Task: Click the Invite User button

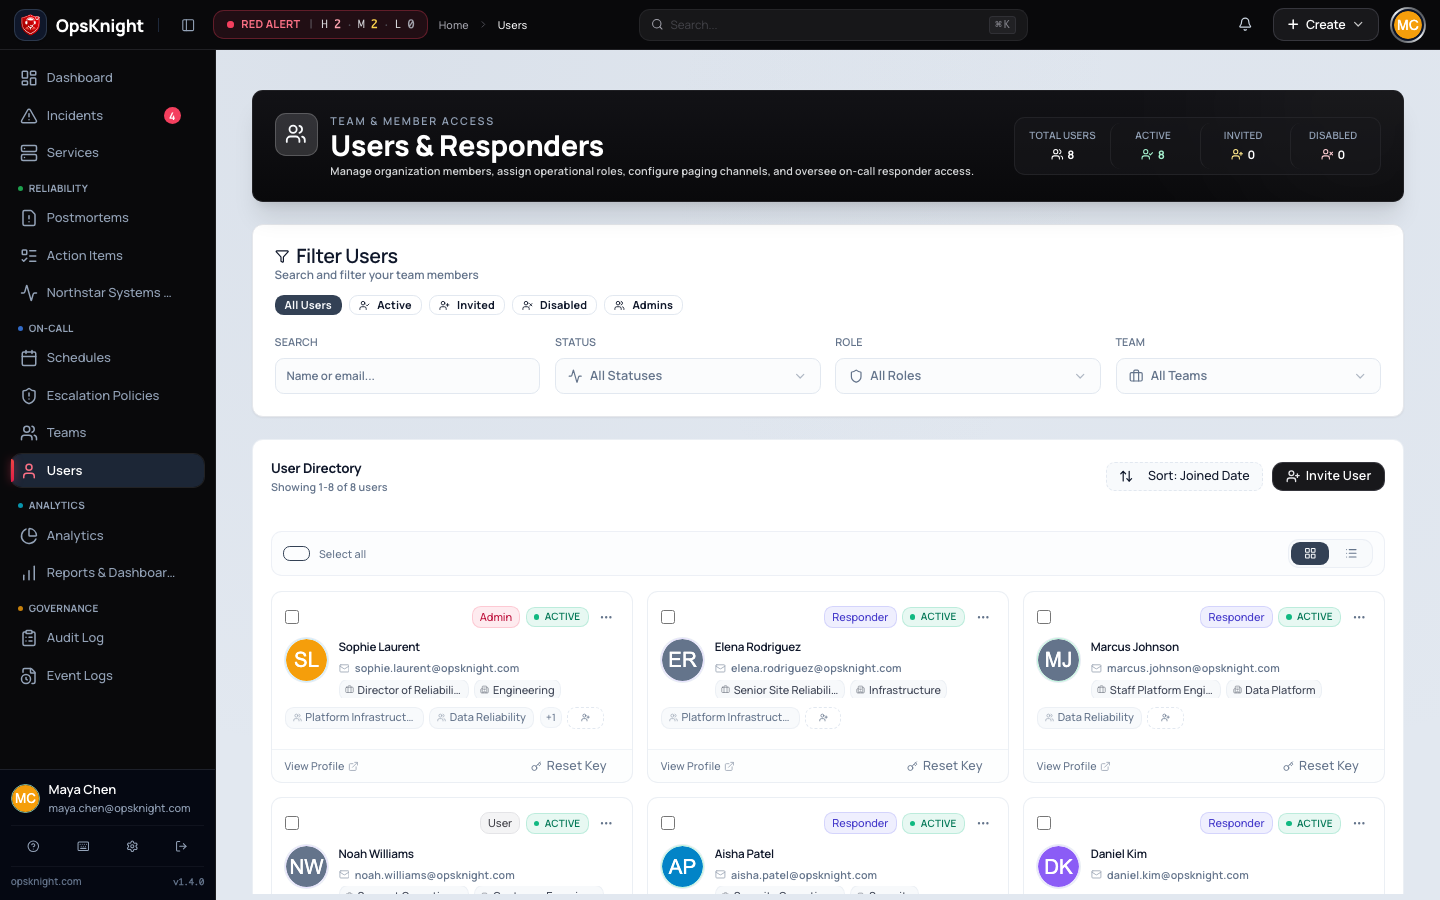Action: click(x=1328, y=476)
